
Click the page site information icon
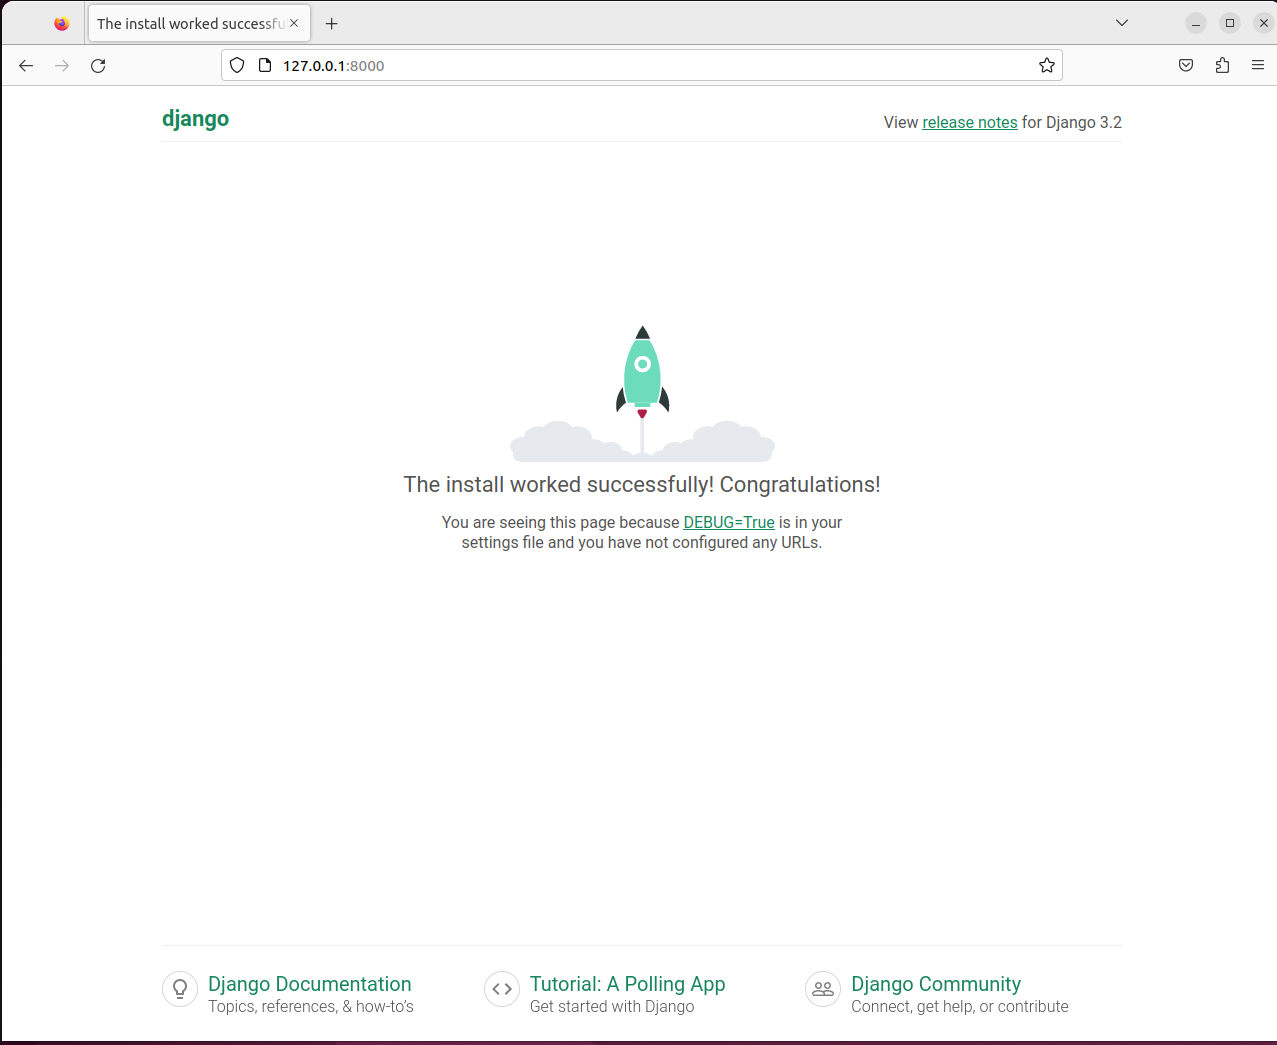point(265,65)
